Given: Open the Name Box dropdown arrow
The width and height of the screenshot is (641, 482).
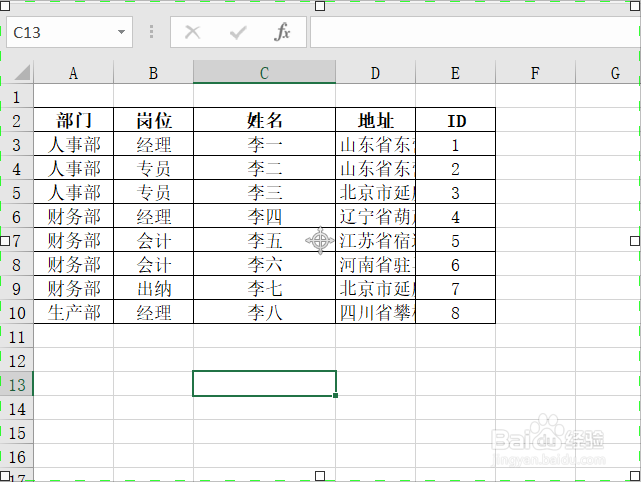Looking at the screenshot, I should click(x=121, y=32).
